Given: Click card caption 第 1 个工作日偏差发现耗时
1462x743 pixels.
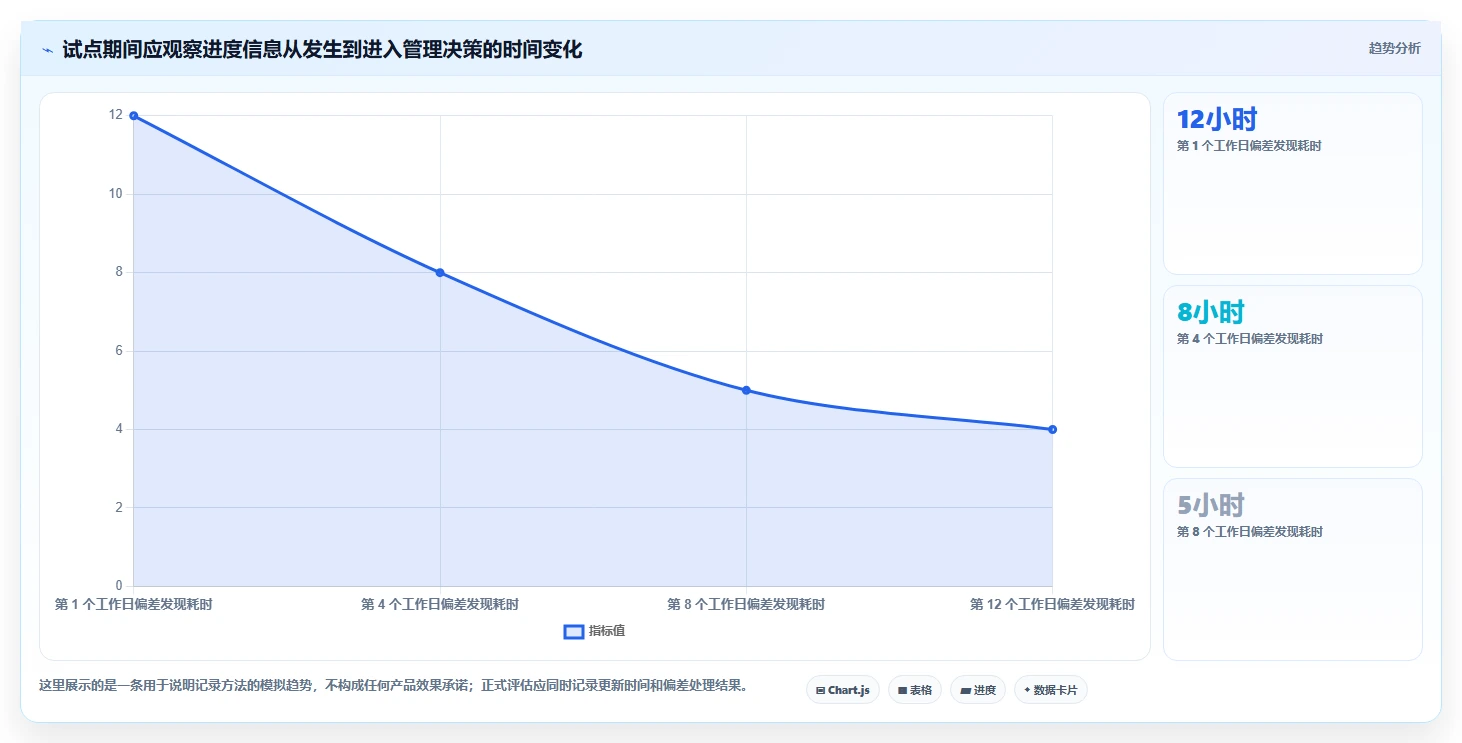Looking at the screenshot, I should tap(1249, 146).
